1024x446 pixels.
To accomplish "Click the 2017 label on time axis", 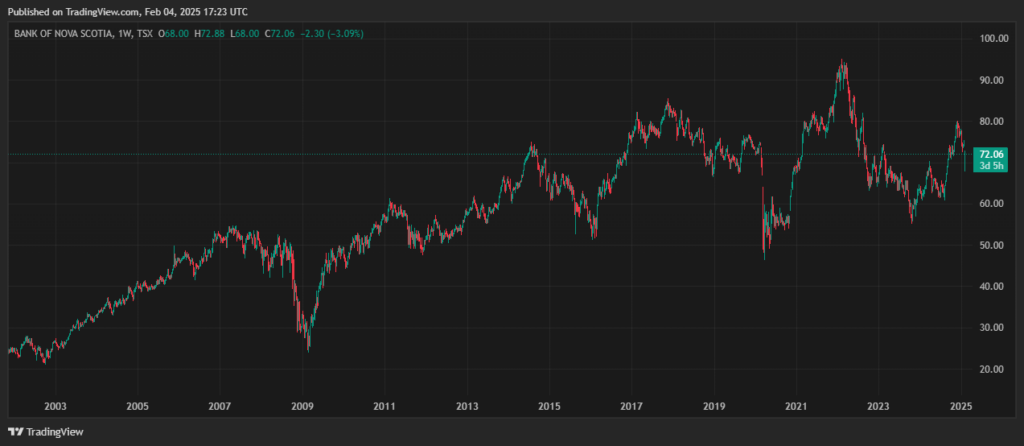I will pos(632,406).
